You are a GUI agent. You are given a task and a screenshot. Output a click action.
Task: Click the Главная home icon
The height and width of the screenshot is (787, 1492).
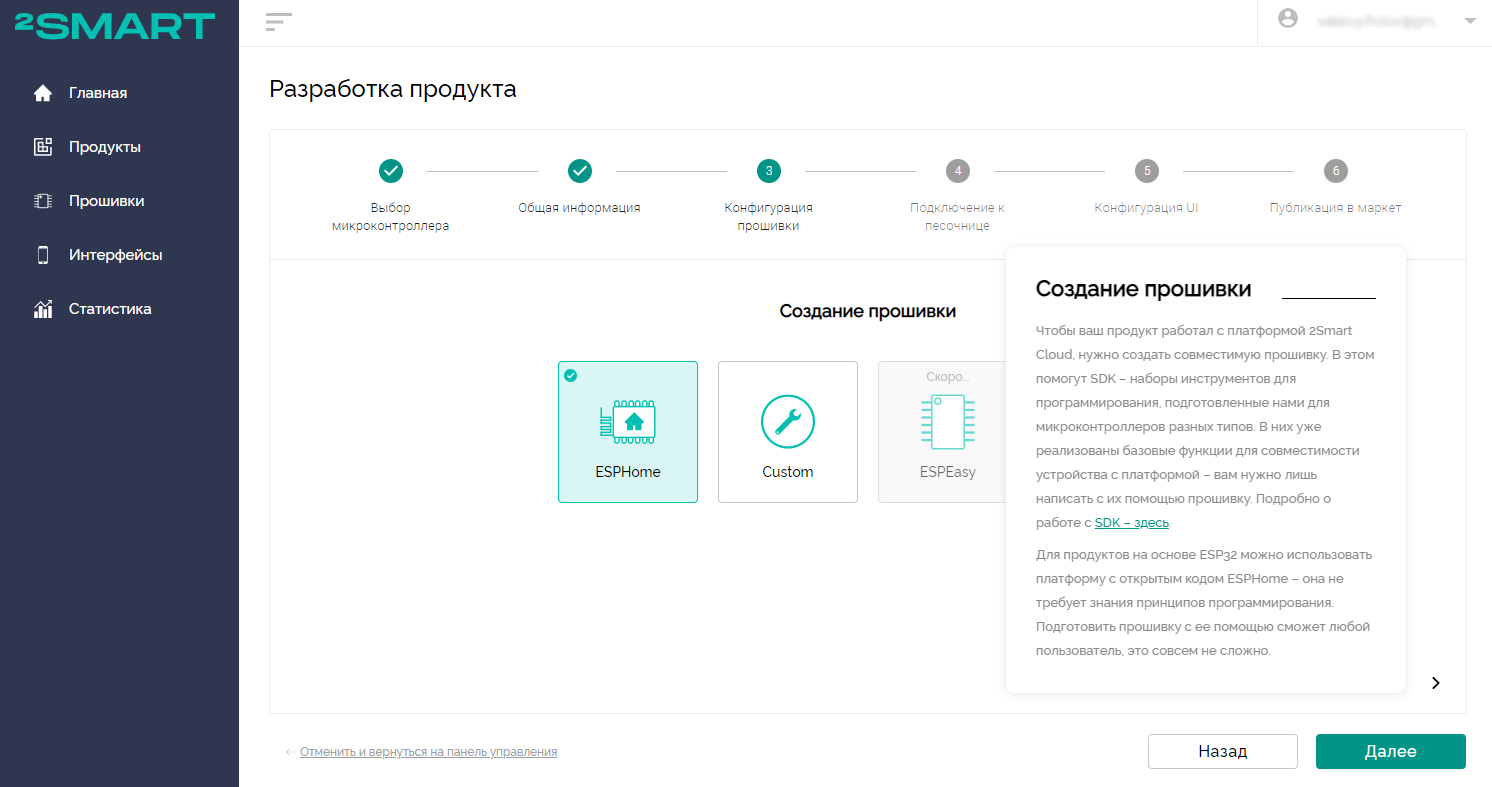click(x=42, y=93)
